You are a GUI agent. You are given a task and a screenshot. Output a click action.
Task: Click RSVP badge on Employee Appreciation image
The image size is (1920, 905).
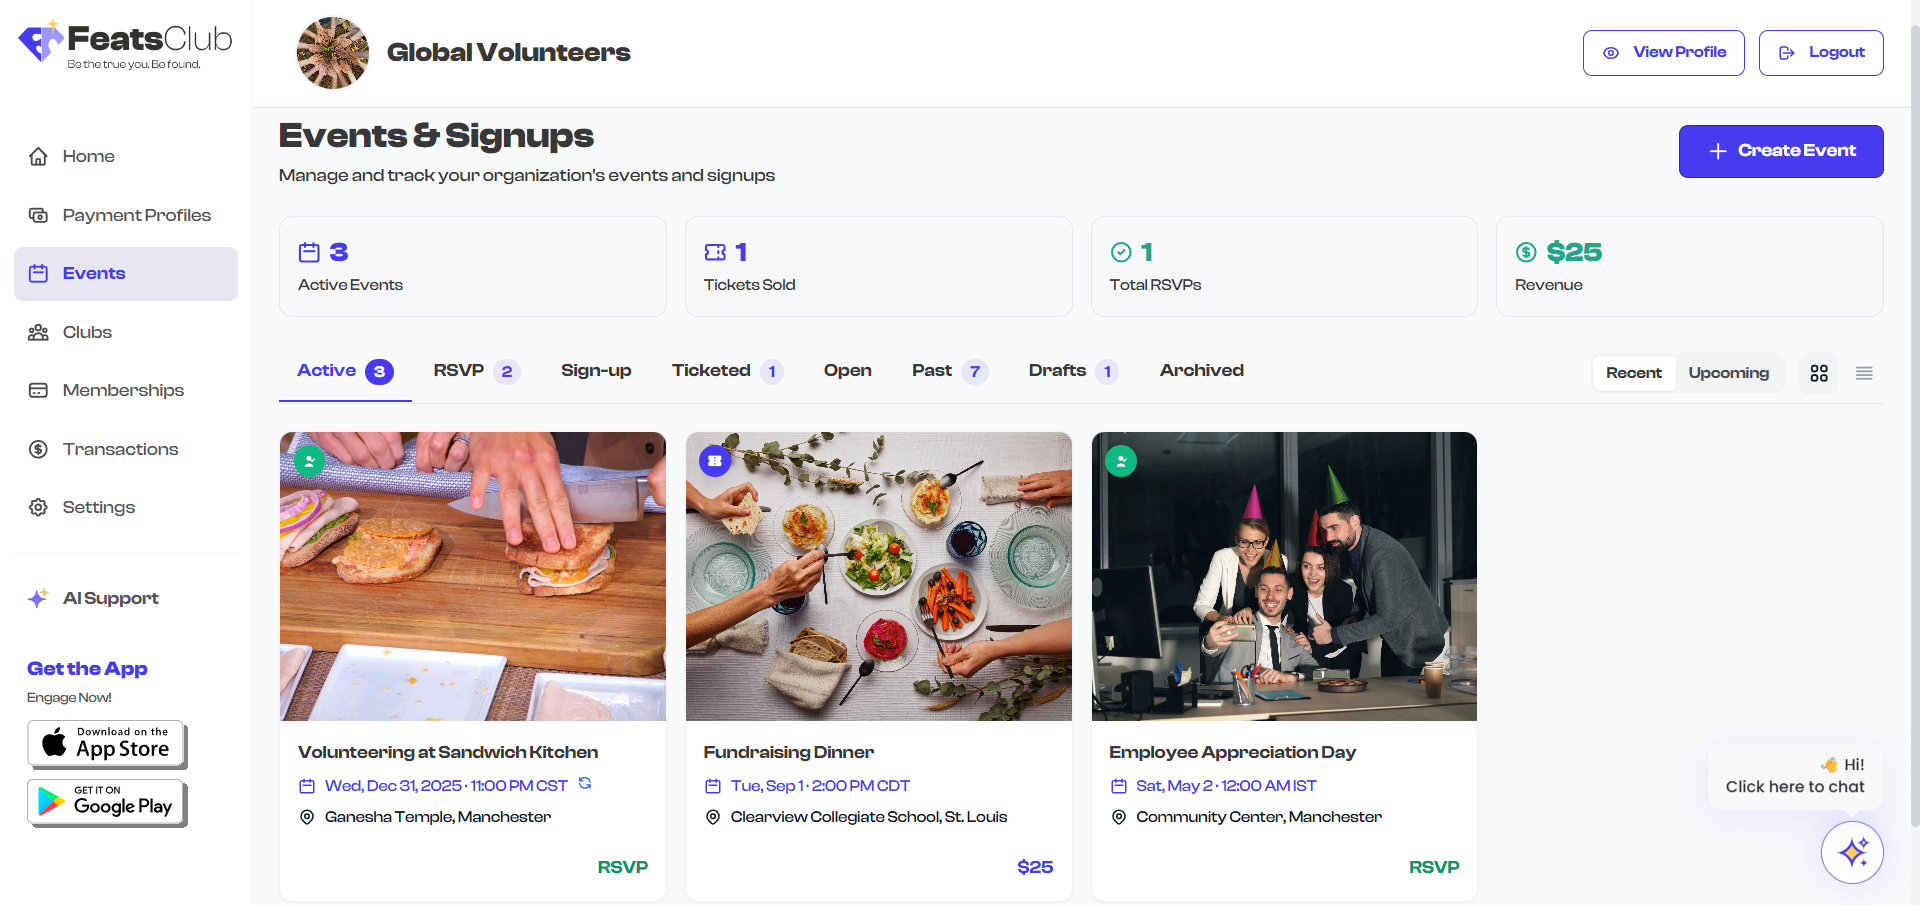1121,461
